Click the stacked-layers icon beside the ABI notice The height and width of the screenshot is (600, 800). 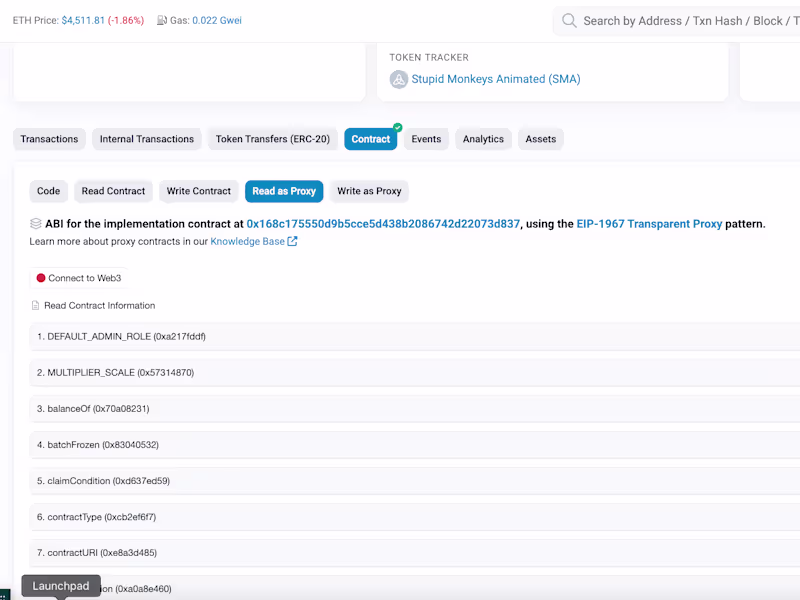pyautogui.click(x=35, y=223)
